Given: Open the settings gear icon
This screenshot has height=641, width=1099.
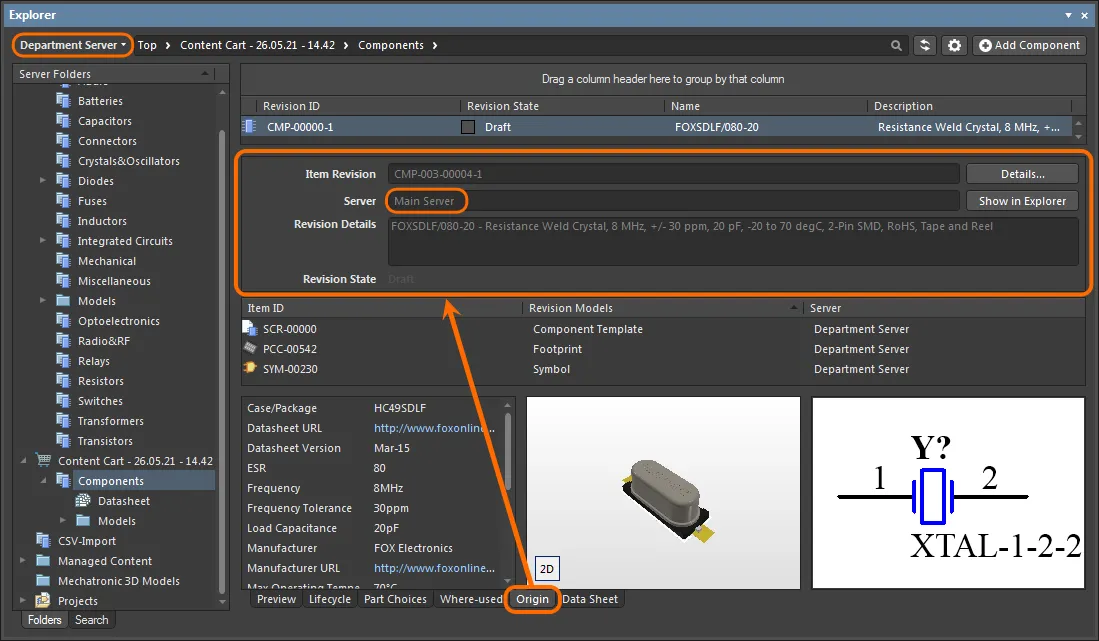Looking at the screenshot, I should pos(955,46).
